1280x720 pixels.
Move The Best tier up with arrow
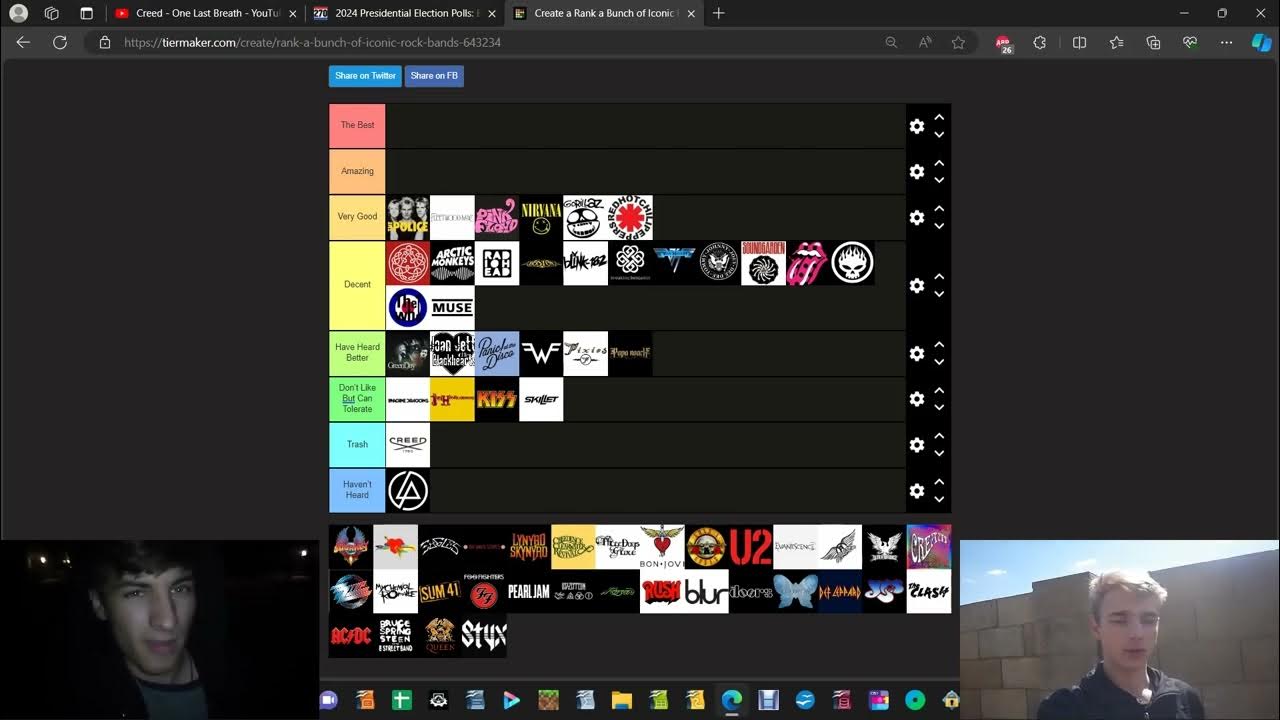[939, 117]
